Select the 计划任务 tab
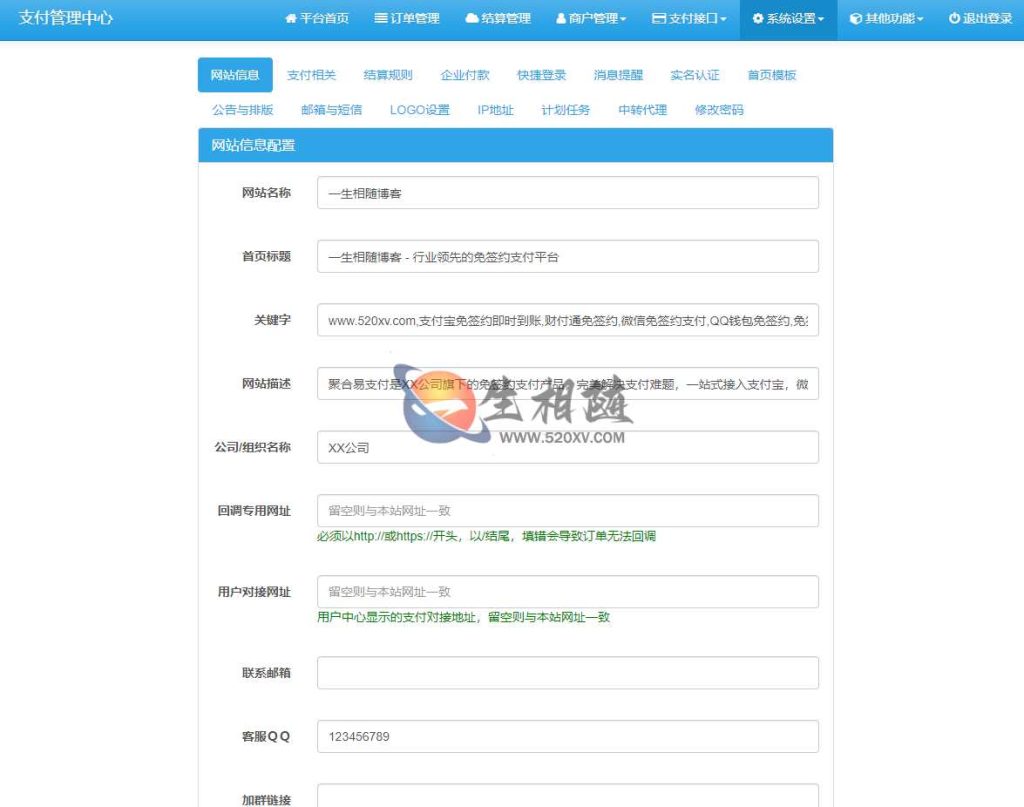Image resolution: width=1024 pixels, height=807 pixels. point(567,110)
